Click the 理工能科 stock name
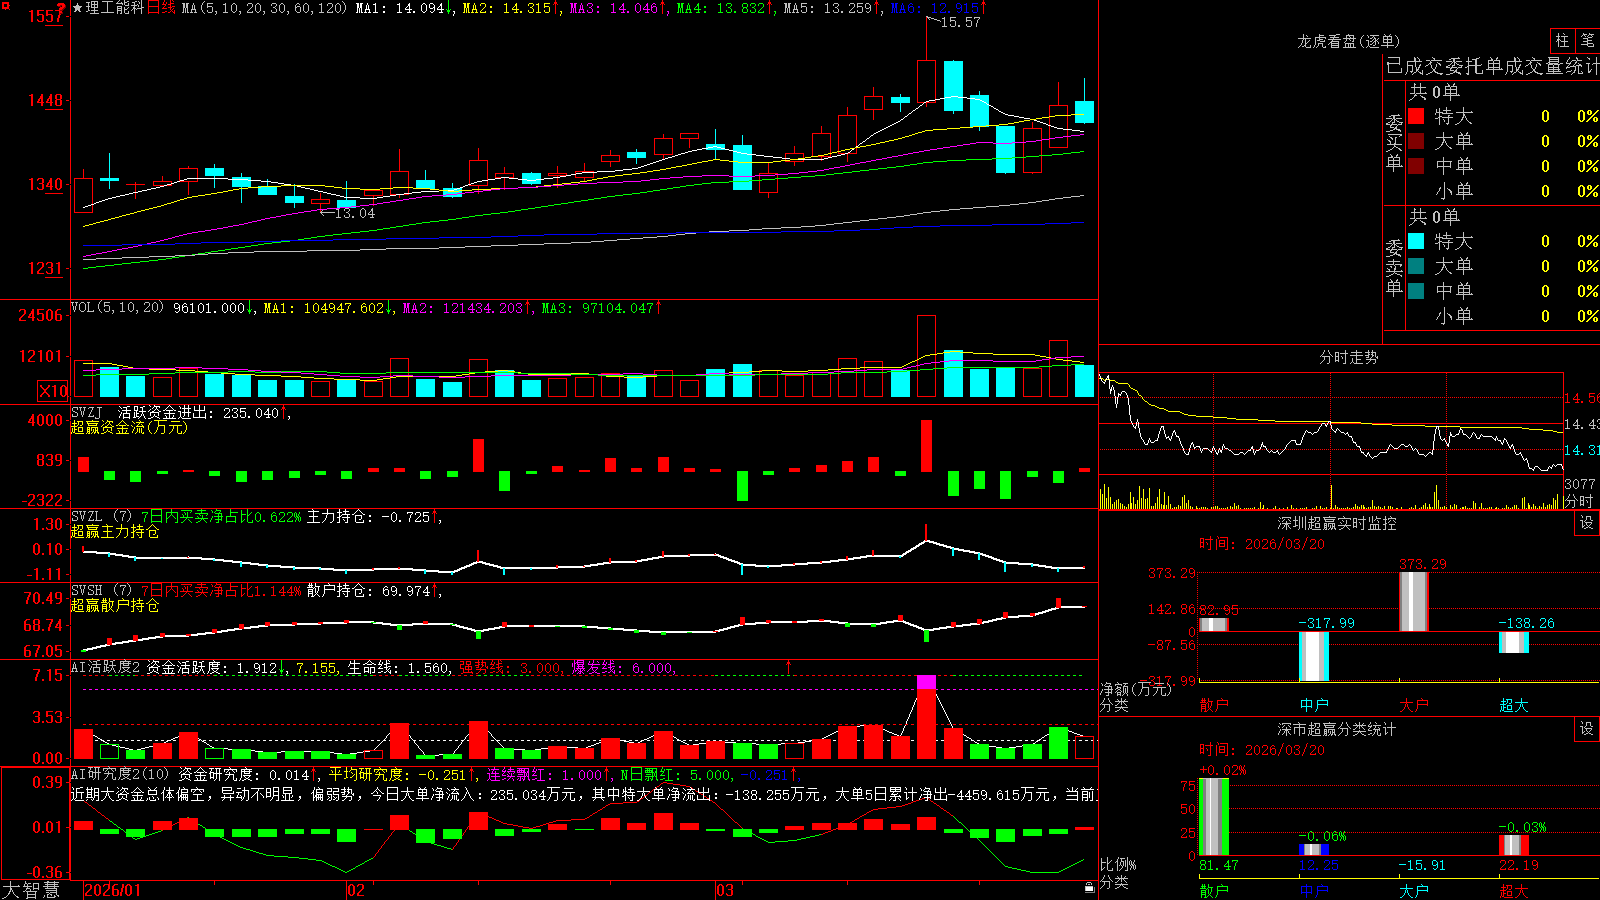 (x=115, y=8)
